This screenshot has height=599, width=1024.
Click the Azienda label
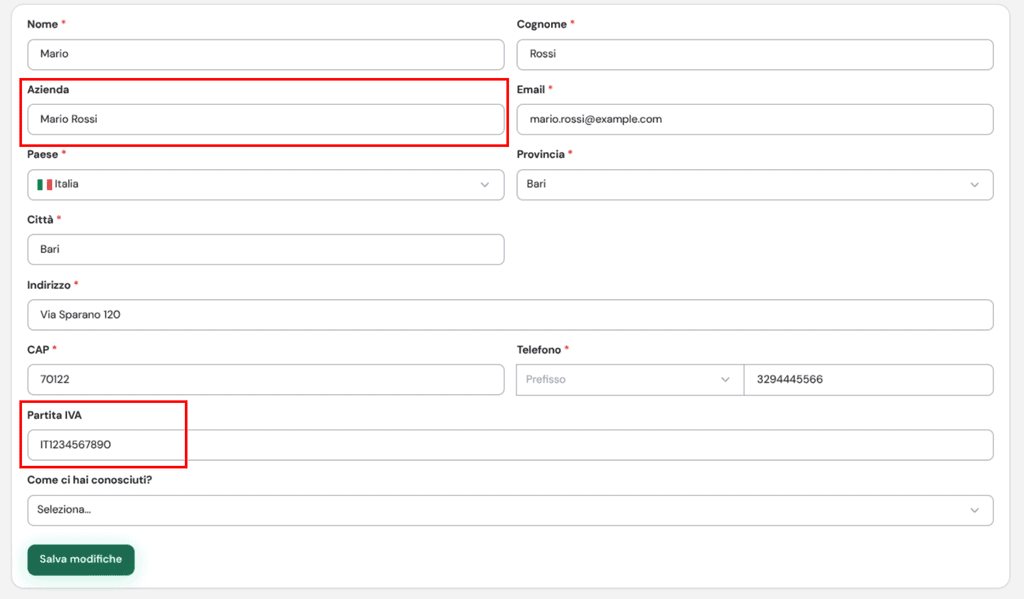(x=48, y=89)
